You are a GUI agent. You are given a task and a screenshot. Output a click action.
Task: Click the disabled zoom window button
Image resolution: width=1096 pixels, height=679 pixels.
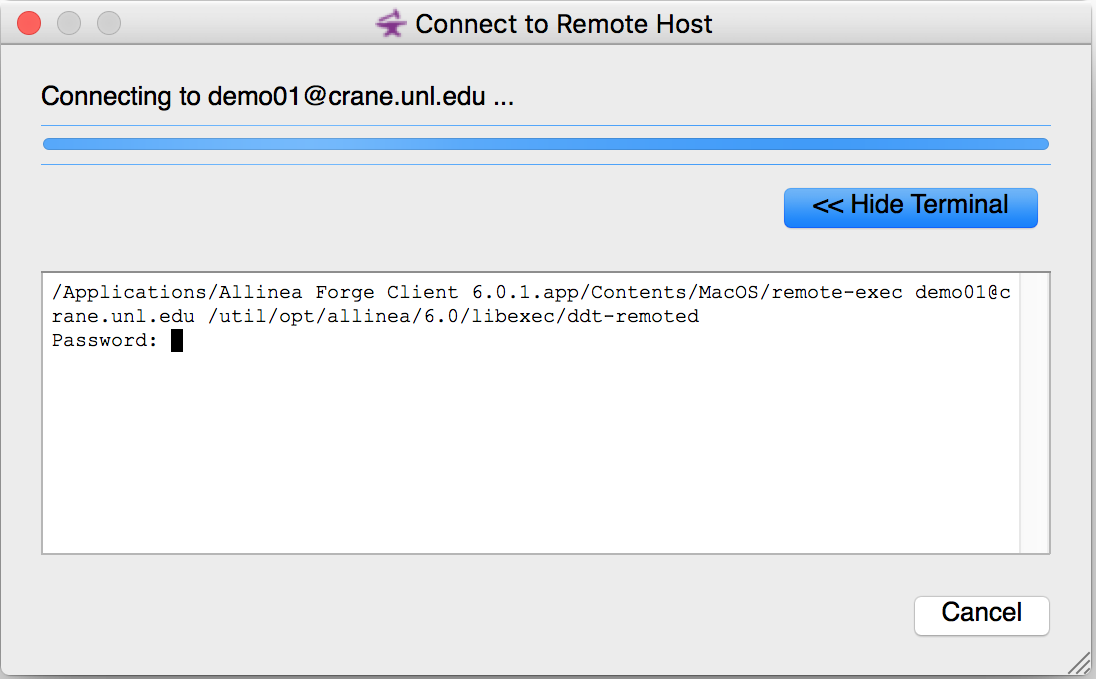pyautogui.click(x=108, y=23)
